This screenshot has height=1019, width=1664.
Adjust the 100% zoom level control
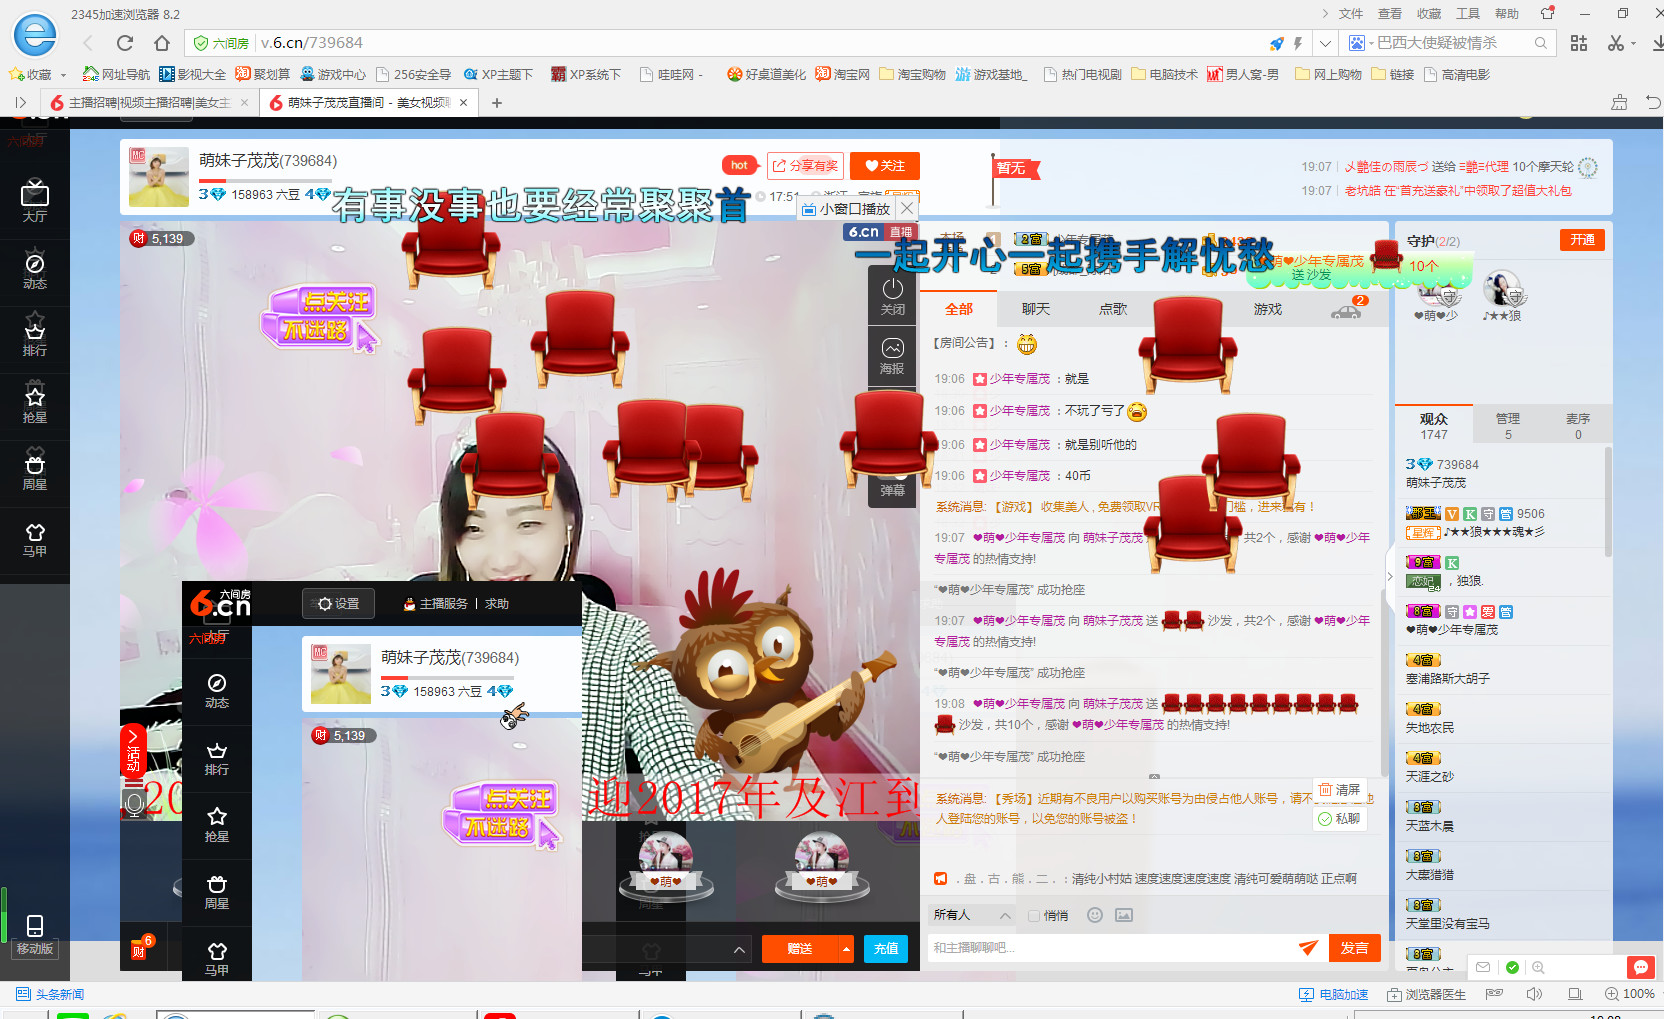point(1629,994)
